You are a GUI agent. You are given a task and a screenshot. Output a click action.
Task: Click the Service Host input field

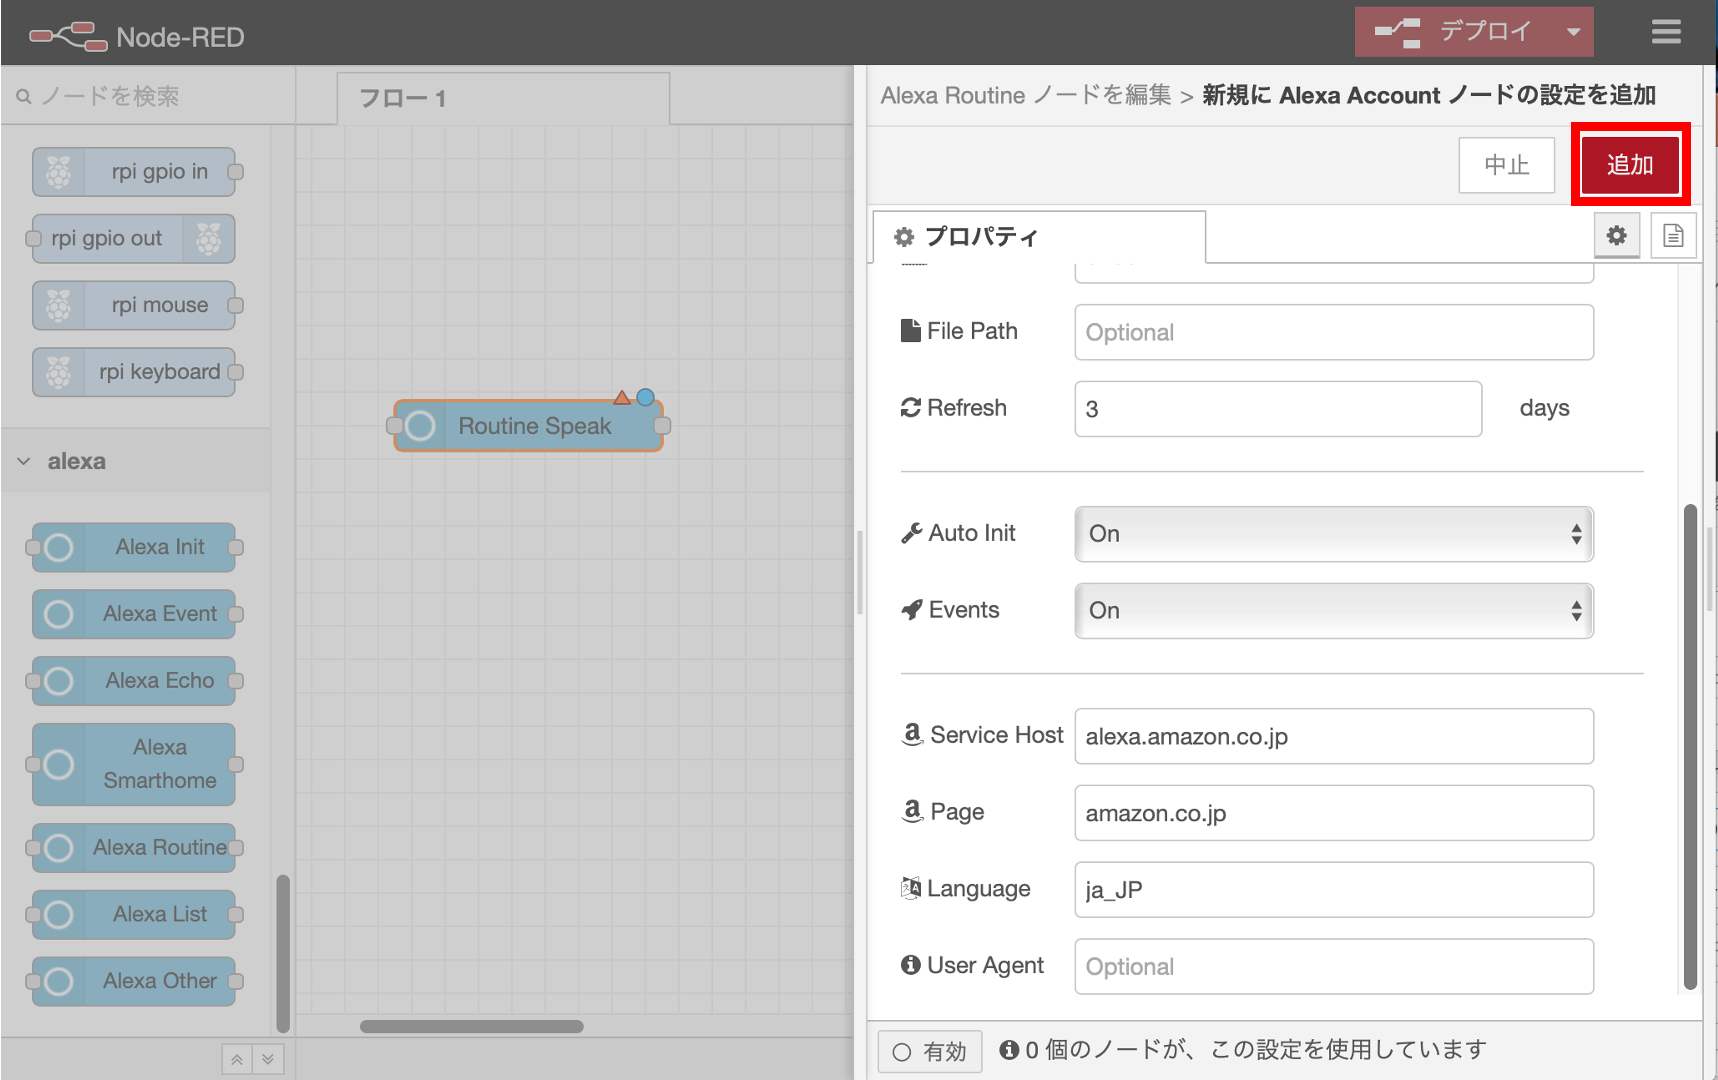coord(1334,736)
